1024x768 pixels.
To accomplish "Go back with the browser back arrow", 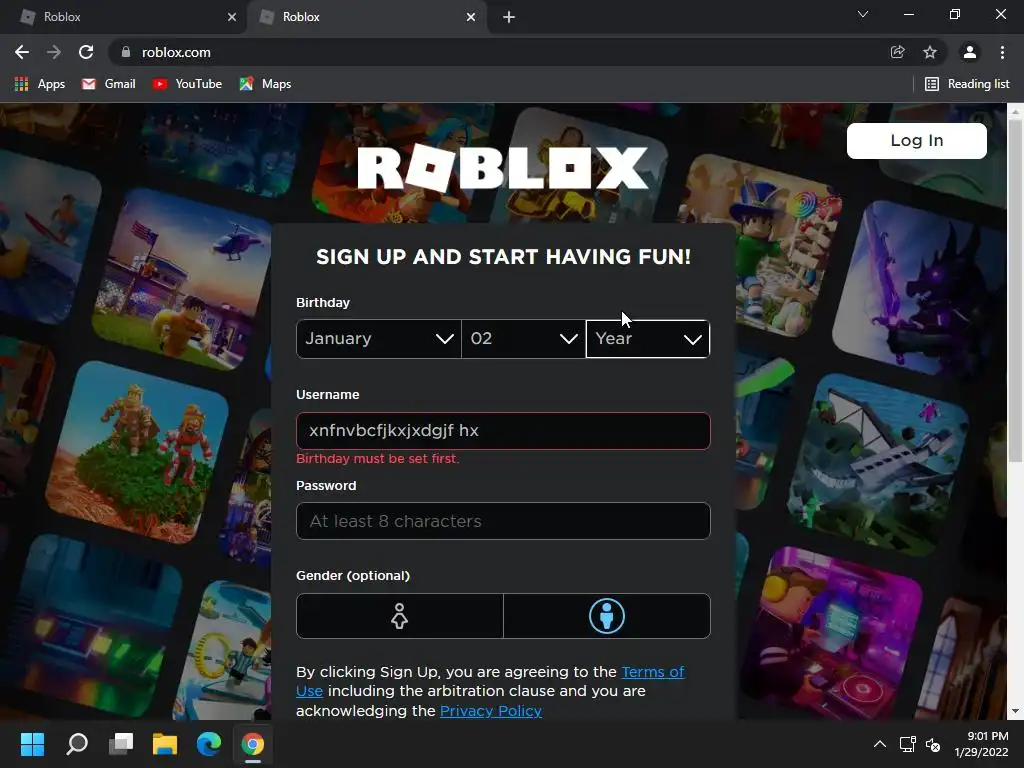I will [x=22, y=52].
